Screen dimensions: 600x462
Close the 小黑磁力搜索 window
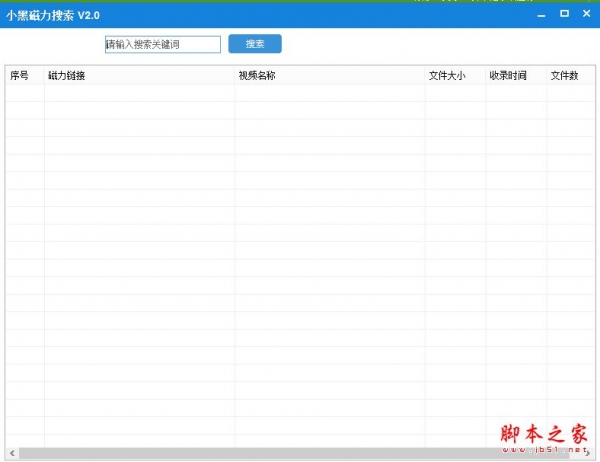coord(587,14)
